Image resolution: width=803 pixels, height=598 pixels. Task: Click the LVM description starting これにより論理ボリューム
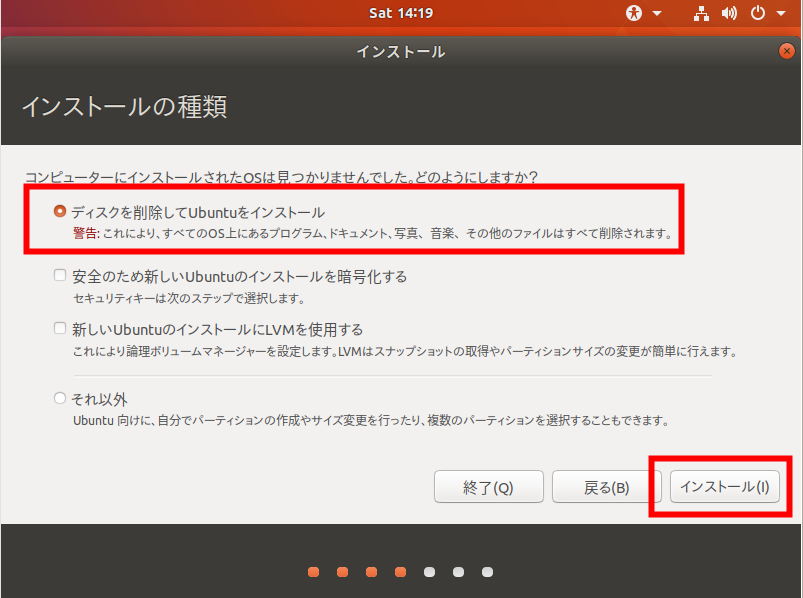(405, 351)
